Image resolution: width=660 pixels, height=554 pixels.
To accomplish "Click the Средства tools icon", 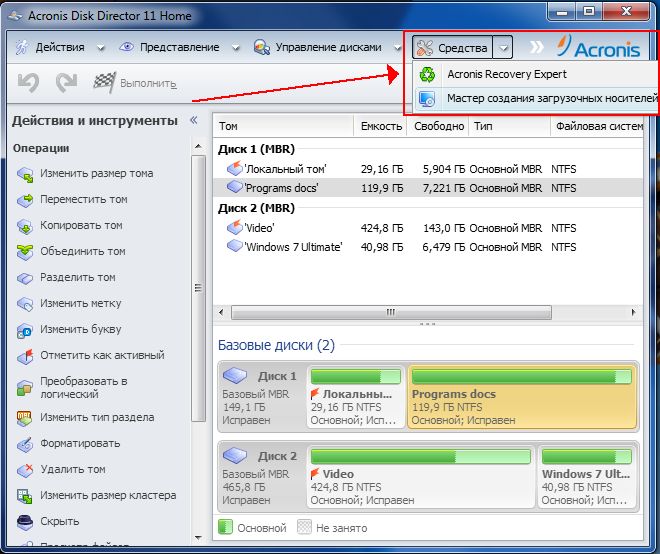I will pyautogui.click(x=425, y=48).
